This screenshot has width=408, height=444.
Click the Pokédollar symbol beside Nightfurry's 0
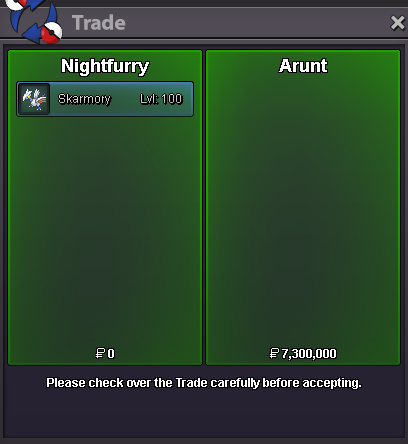click(100, 353)
